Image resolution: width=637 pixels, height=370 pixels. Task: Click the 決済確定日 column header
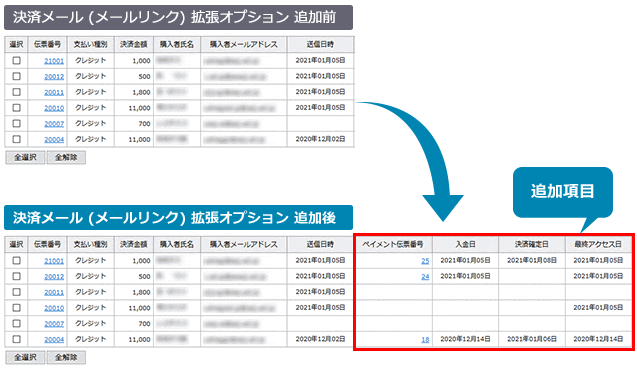click(532, 244)
